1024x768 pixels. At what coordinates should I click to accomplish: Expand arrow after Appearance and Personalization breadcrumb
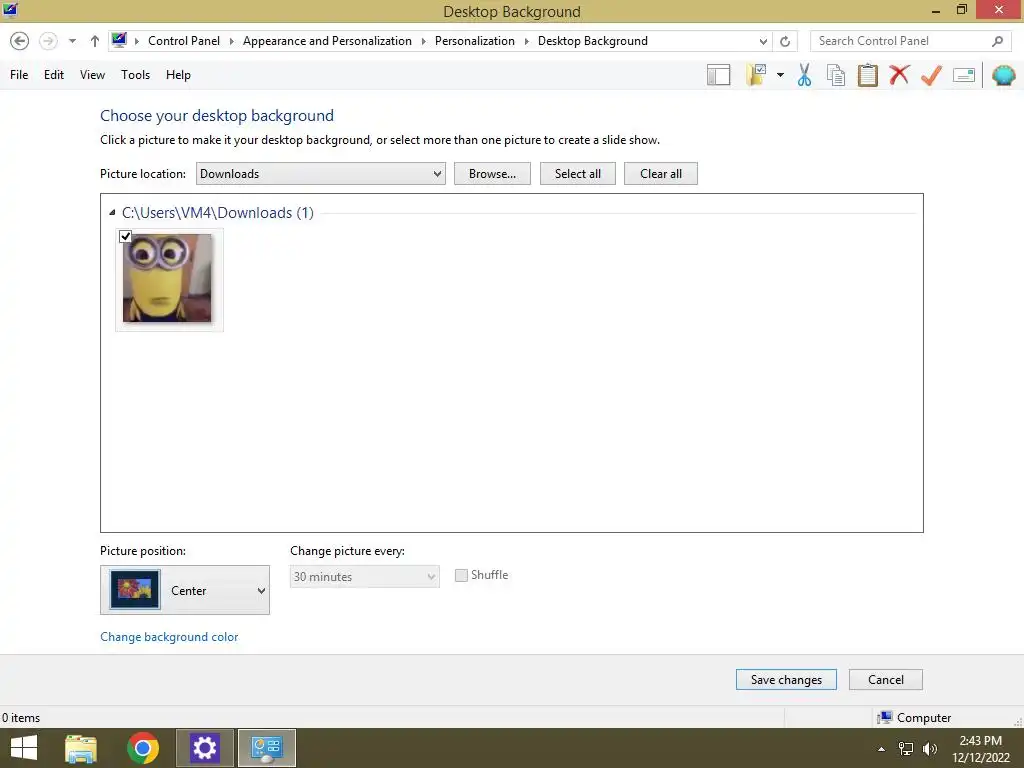[x=423, y=41]
